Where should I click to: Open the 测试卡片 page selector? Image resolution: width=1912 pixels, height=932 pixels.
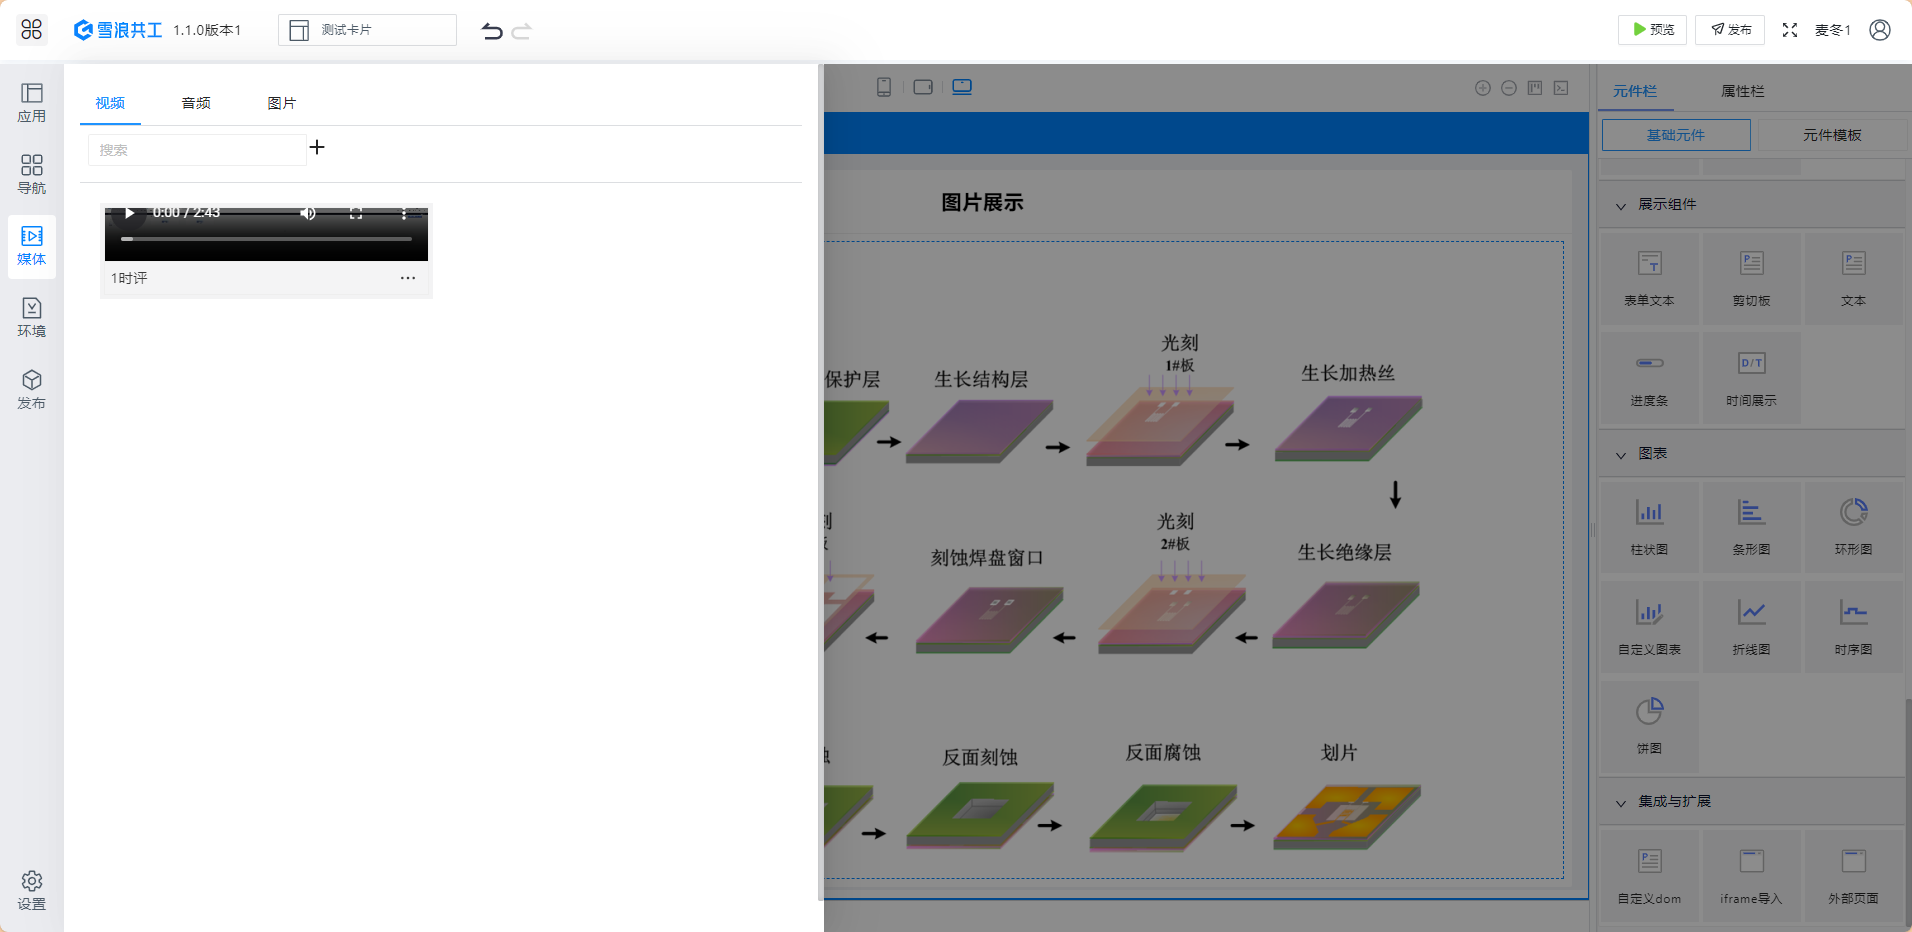(367, 30)
